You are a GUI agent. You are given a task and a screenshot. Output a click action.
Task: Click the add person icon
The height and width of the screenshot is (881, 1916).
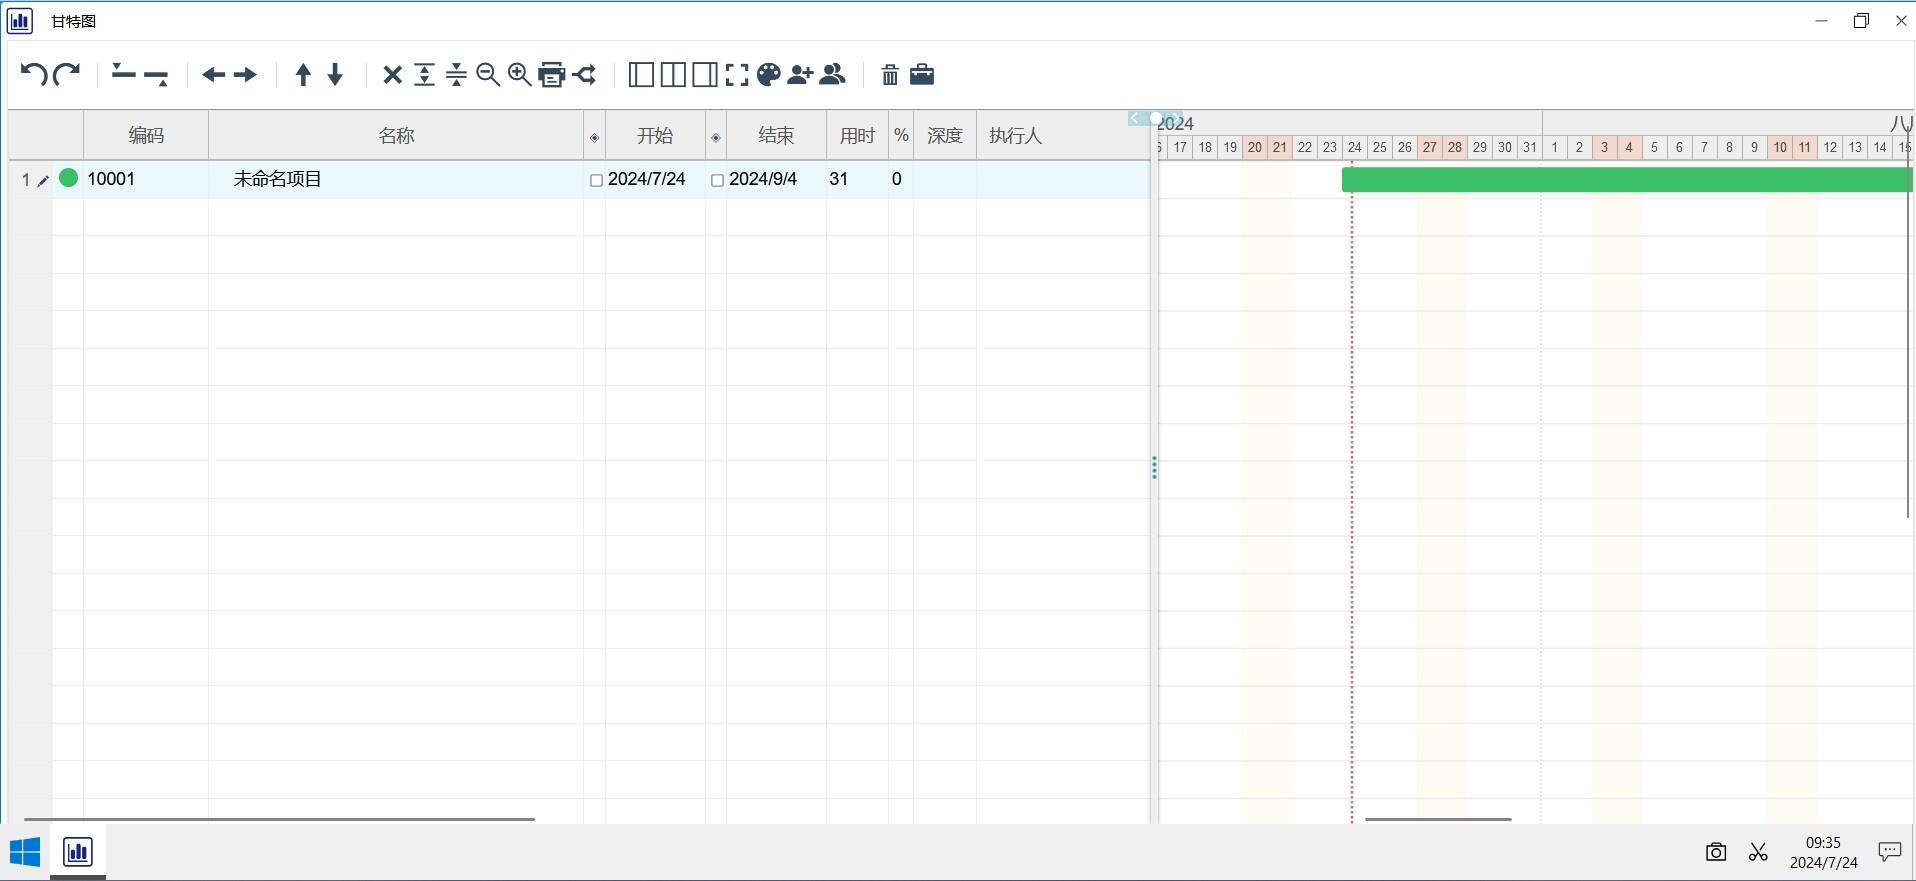pos(800,75)
